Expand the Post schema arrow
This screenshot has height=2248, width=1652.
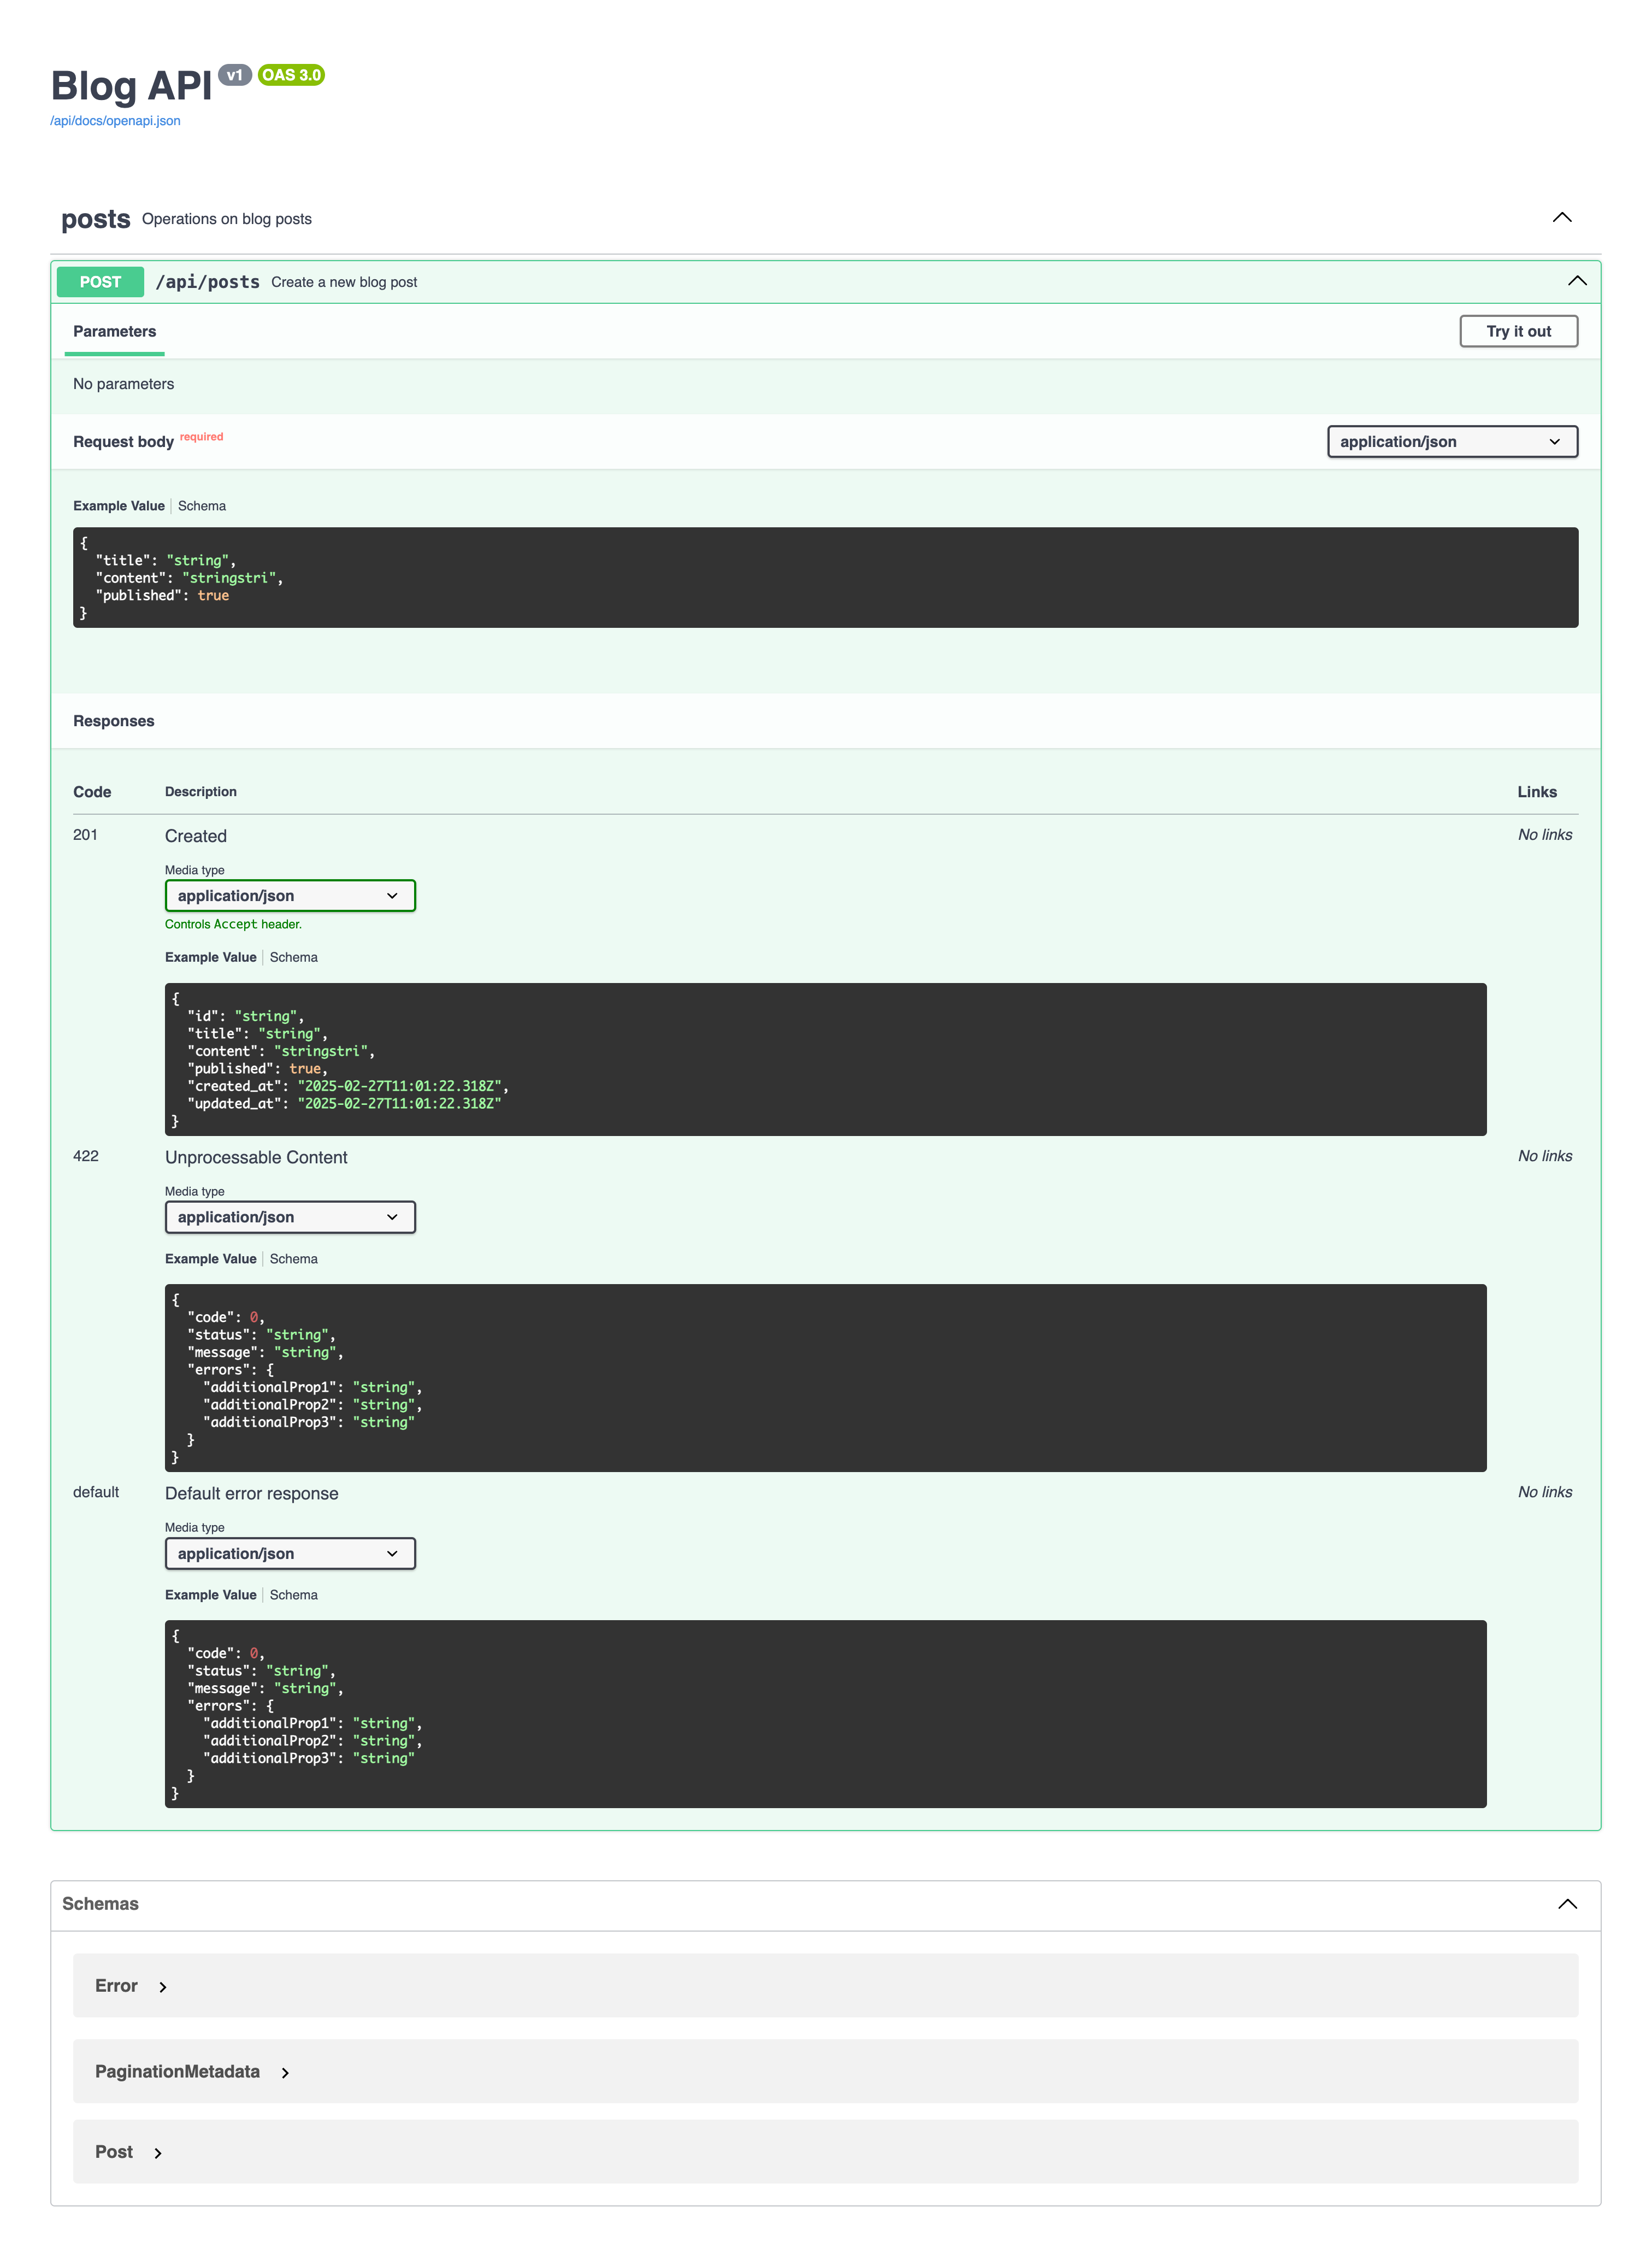pyautogui.click(x=158, y=2152)
